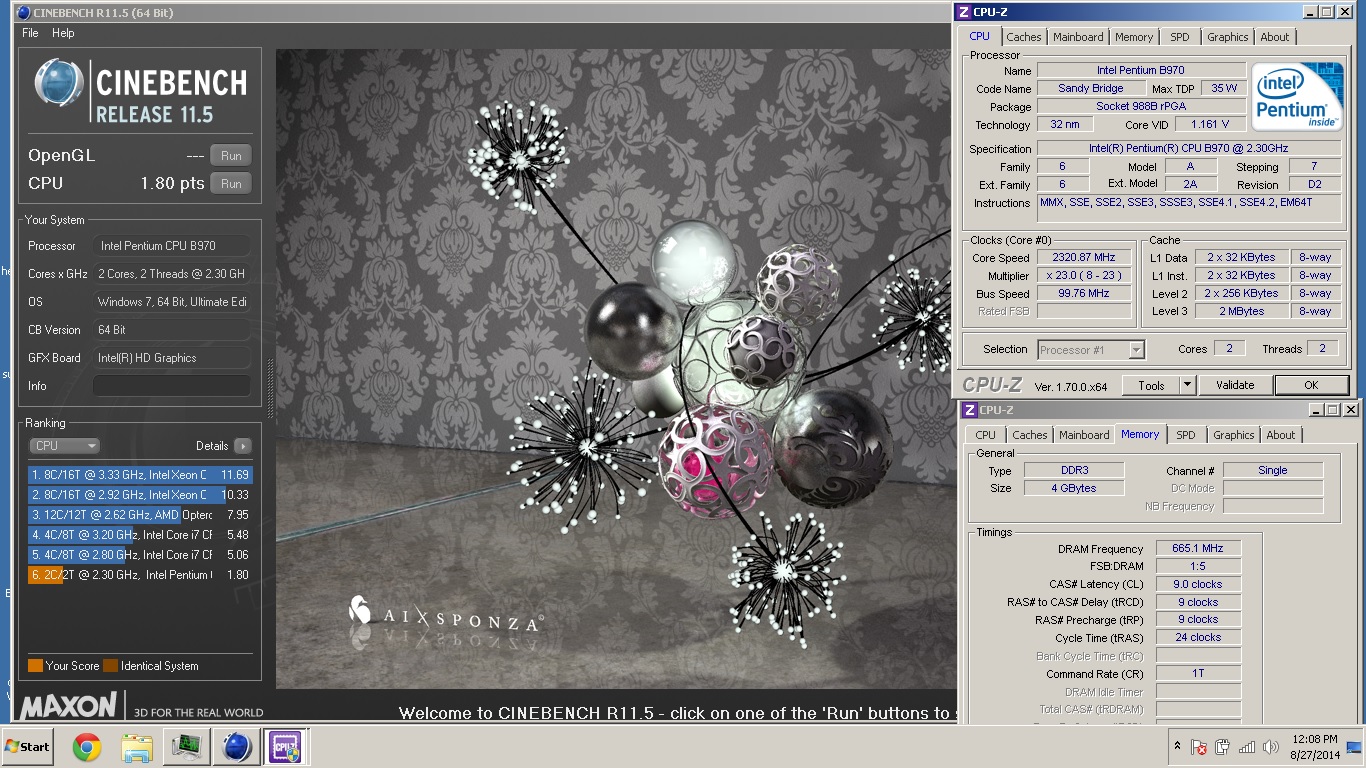Open the Processor #1 selection dropdown
Image resolution: width=1366 pixels, height=768 pixels.
[1091, 350]
